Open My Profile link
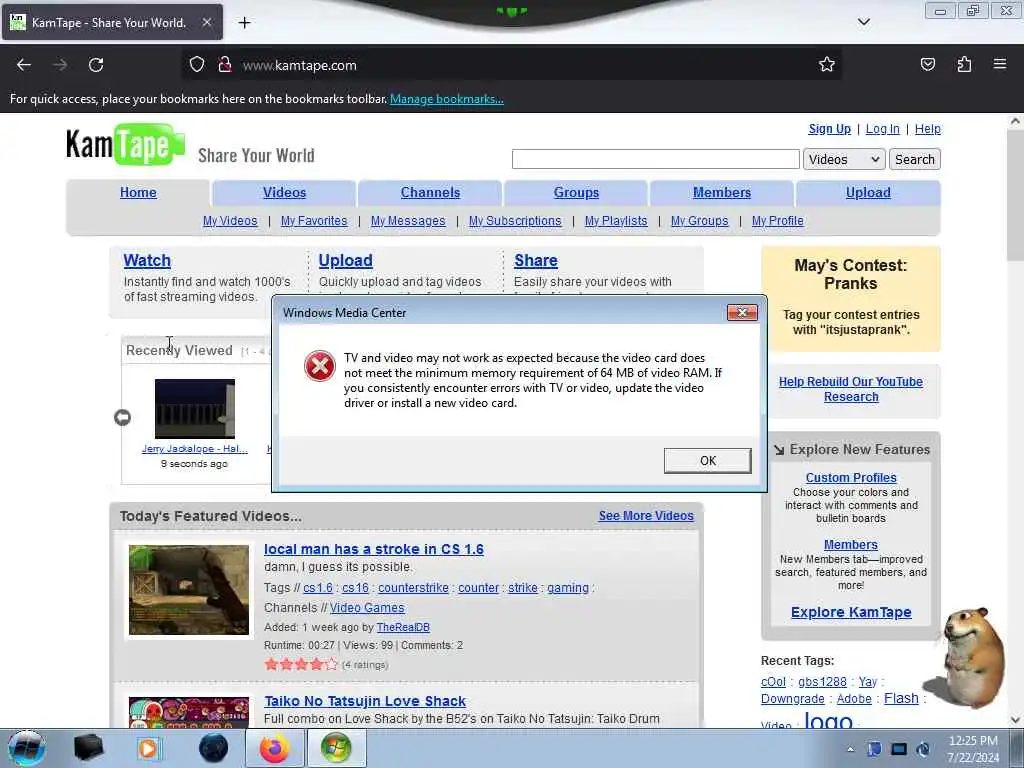The width and height of the screenshot is (1024, 768). [x=778, y=221]
